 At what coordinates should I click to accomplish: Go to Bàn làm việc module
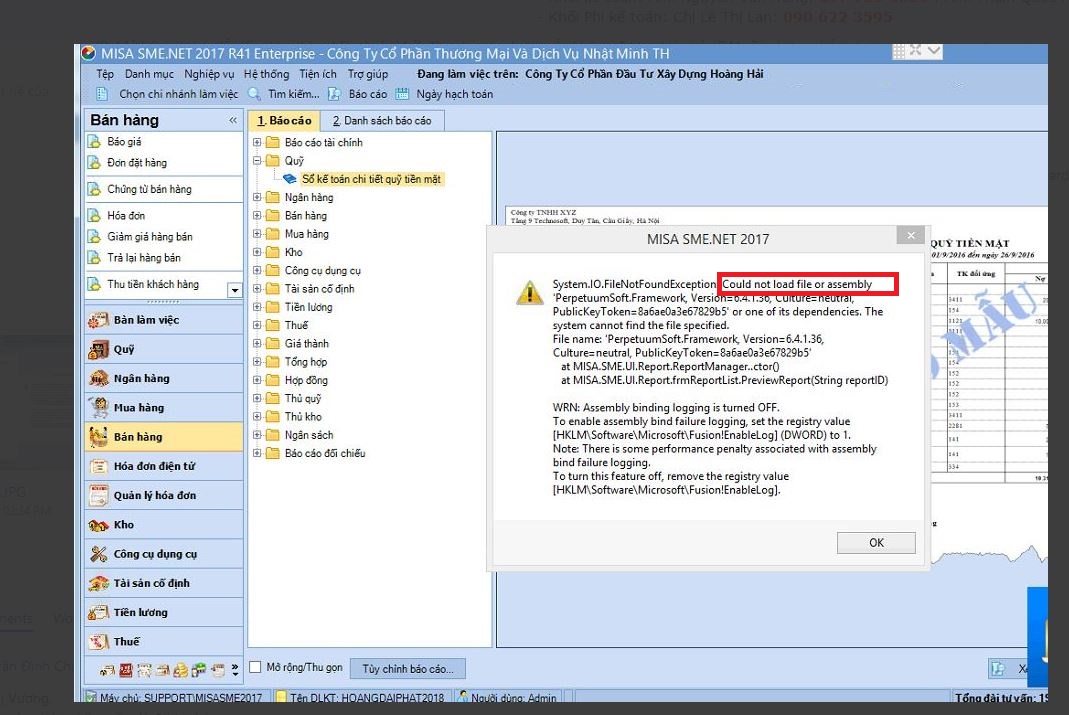(x=164, y=320)
